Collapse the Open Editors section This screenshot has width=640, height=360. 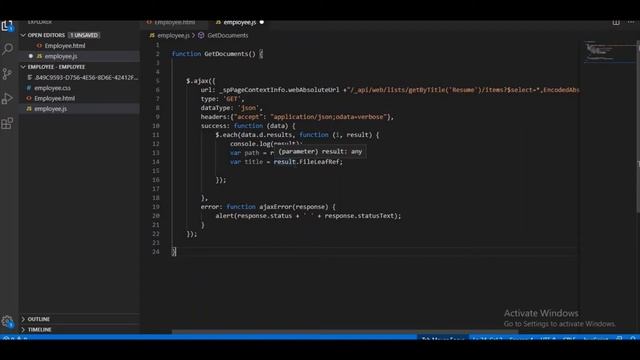pos(23,35)
